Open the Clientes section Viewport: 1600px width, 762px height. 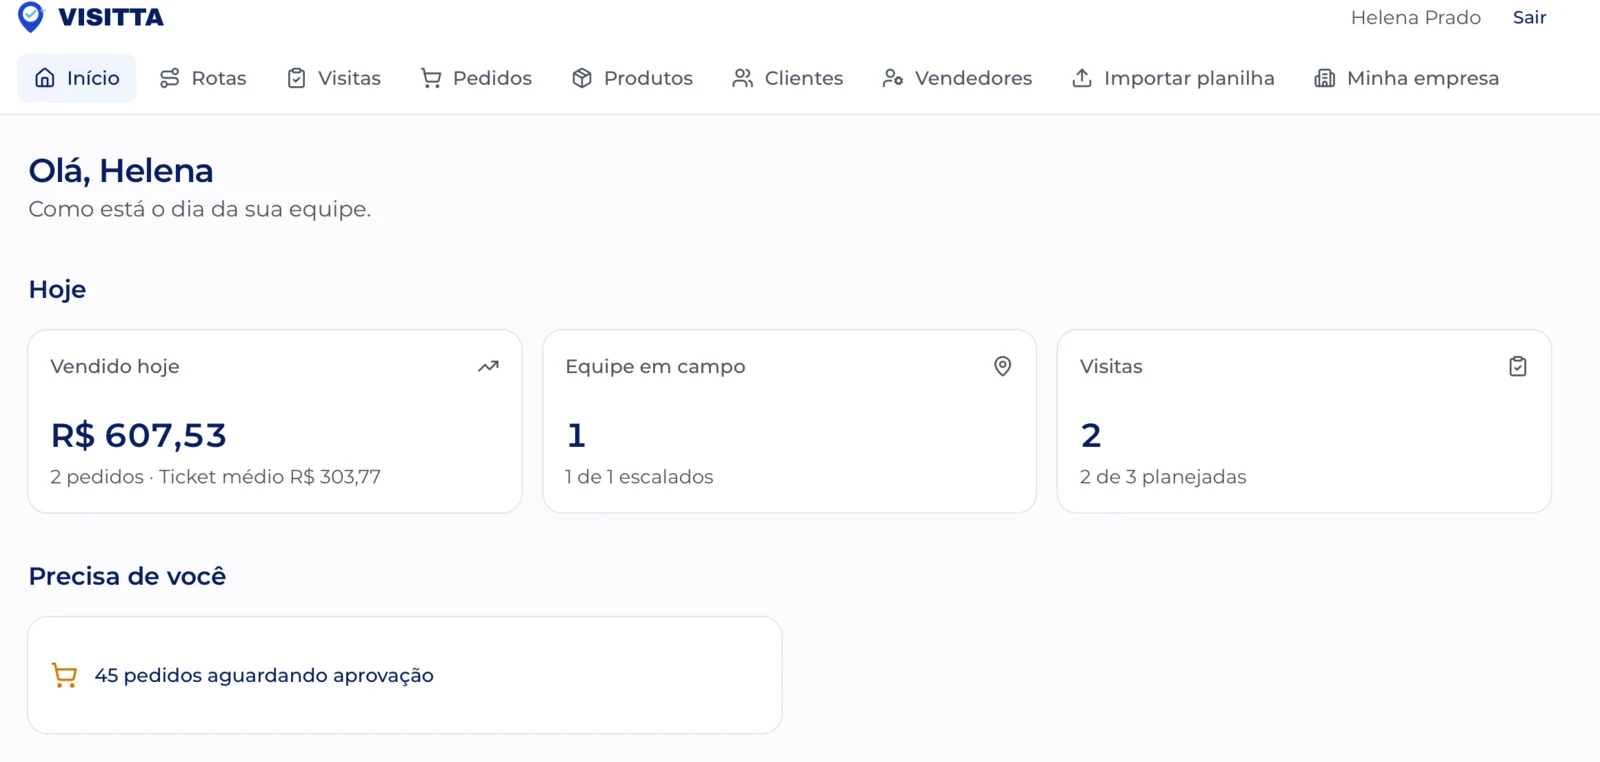(x=788, y=78)
